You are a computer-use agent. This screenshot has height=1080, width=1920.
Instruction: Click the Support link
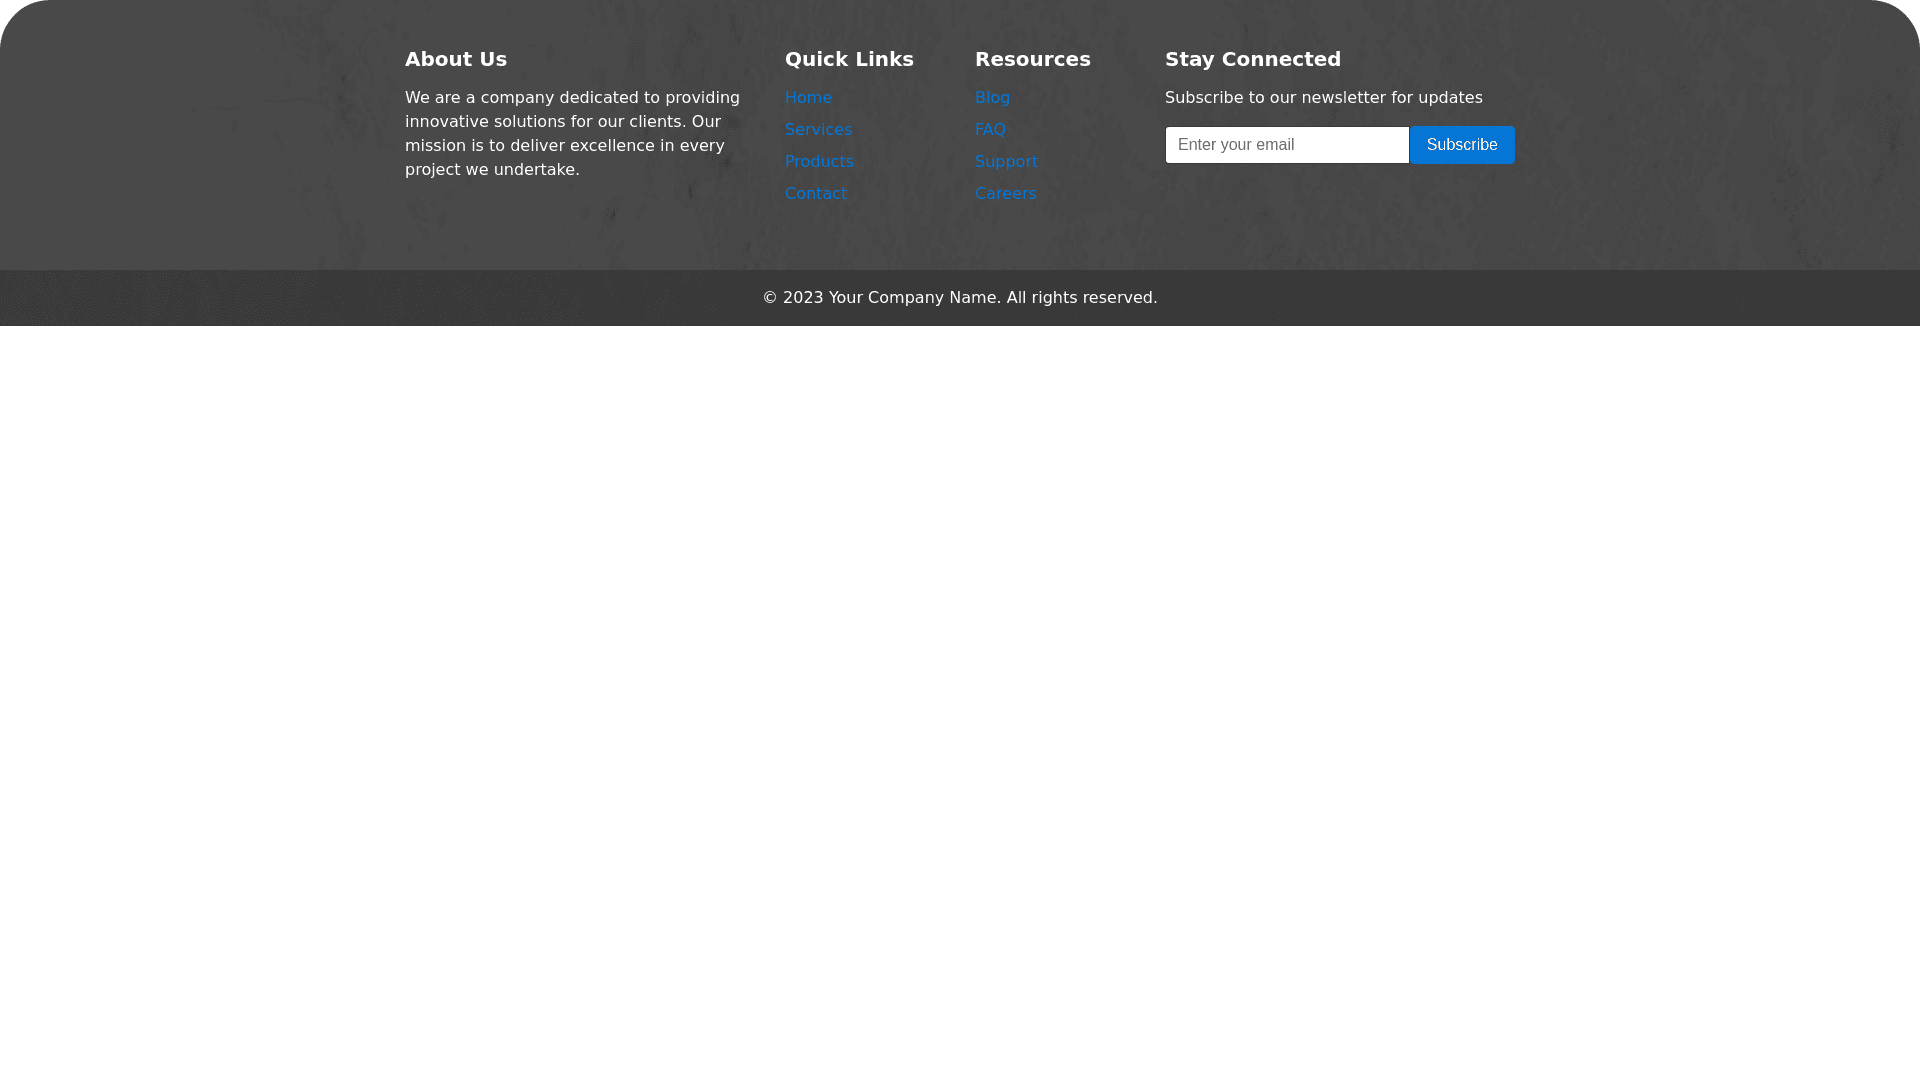coord(1006,162)
